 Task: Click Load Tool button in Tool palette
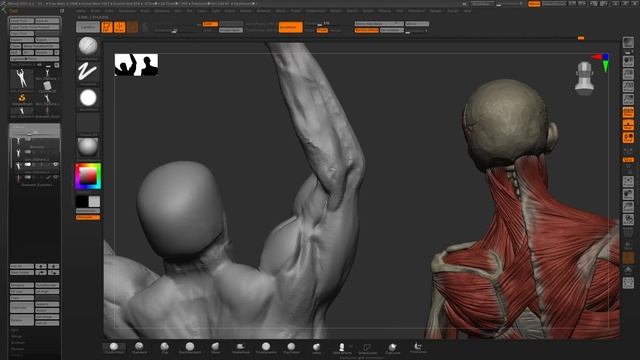pyautogui.click(x=22, y=20)
